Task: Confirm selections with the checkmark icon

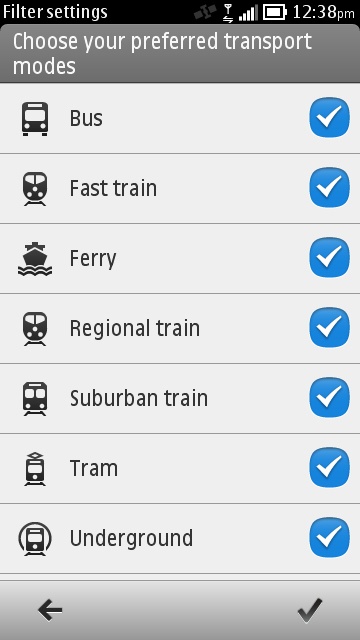Action: coord(310,610)
